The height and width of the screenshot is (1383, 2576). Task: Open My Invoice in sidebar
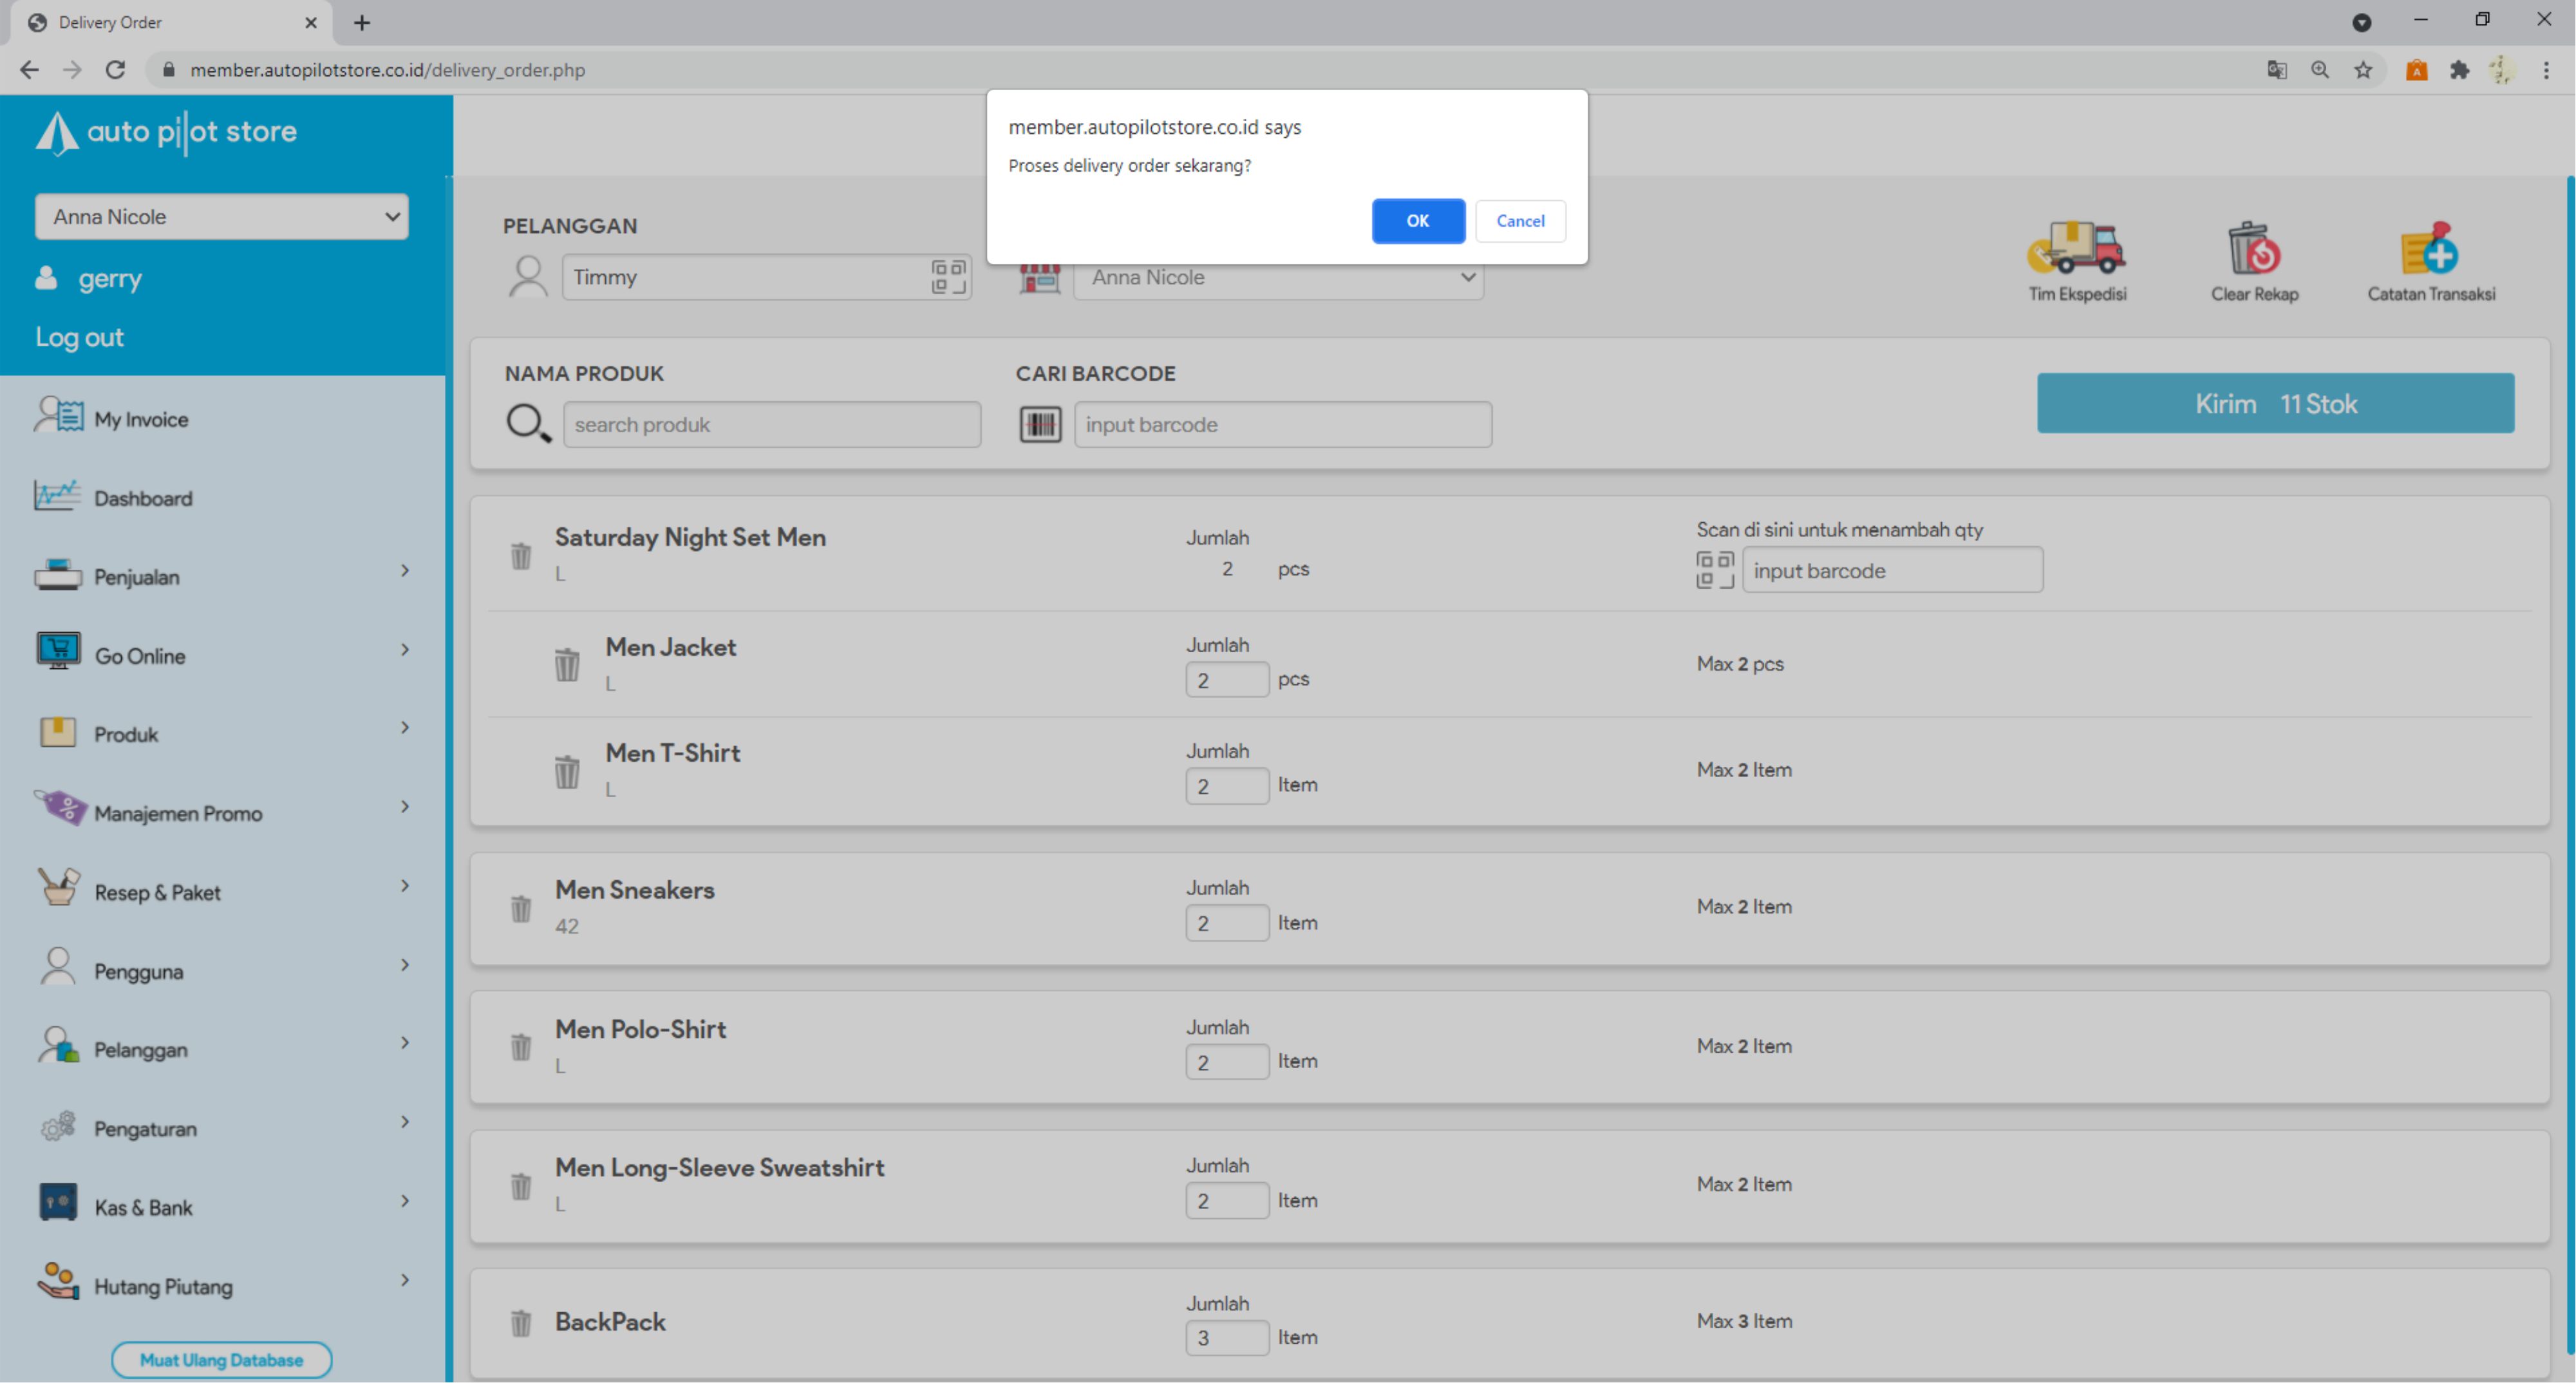(x=141, y=419)
